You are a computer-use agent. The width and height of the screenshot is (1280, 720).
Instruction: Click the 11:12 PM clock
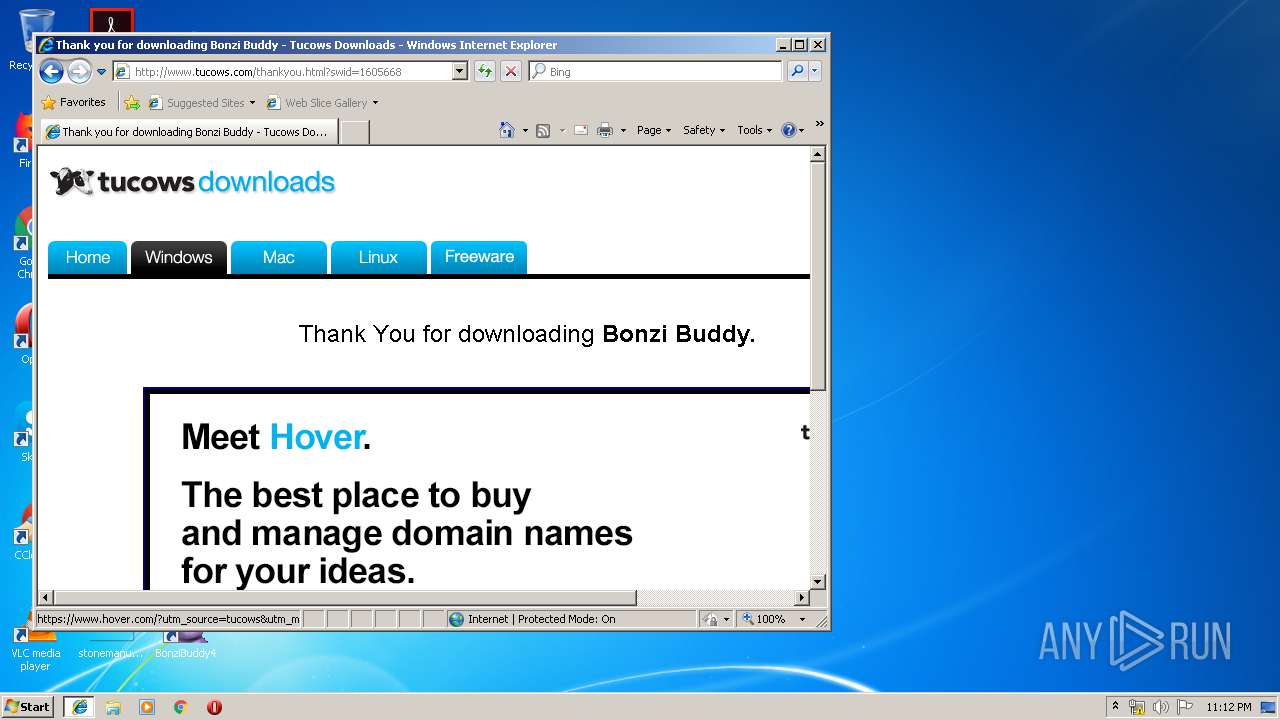(x=1228, y=707)
